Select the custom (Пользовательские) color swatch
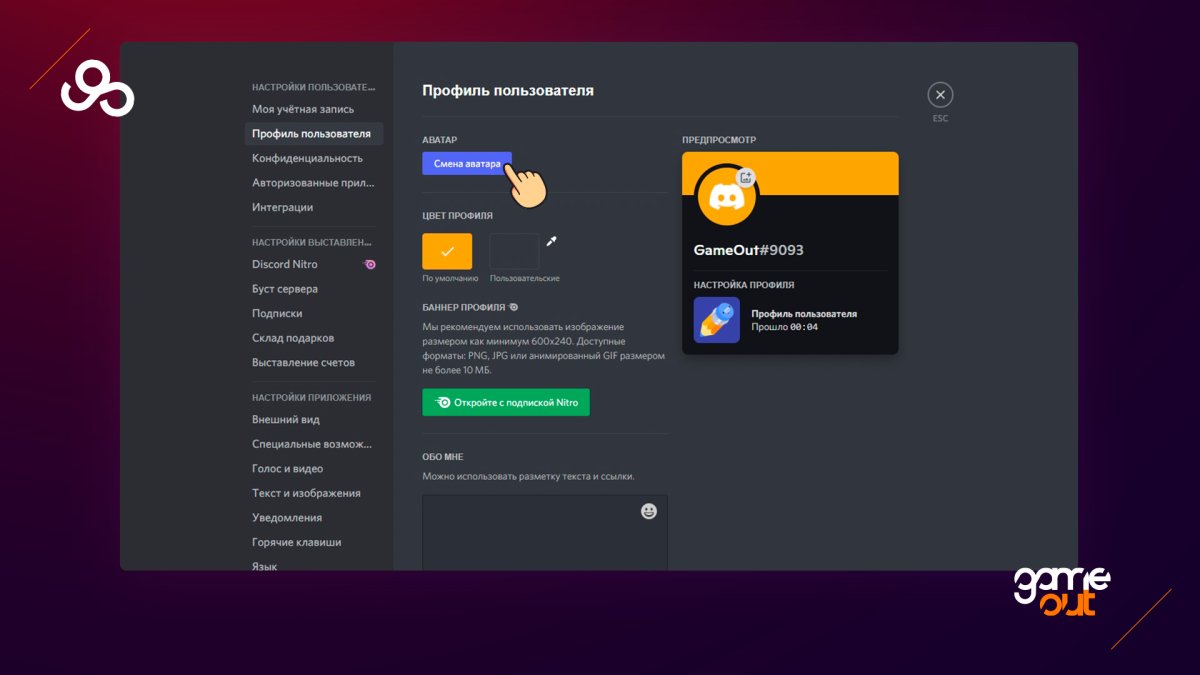The width and height of the screenshot is (1200, 675). pos(514,251)
